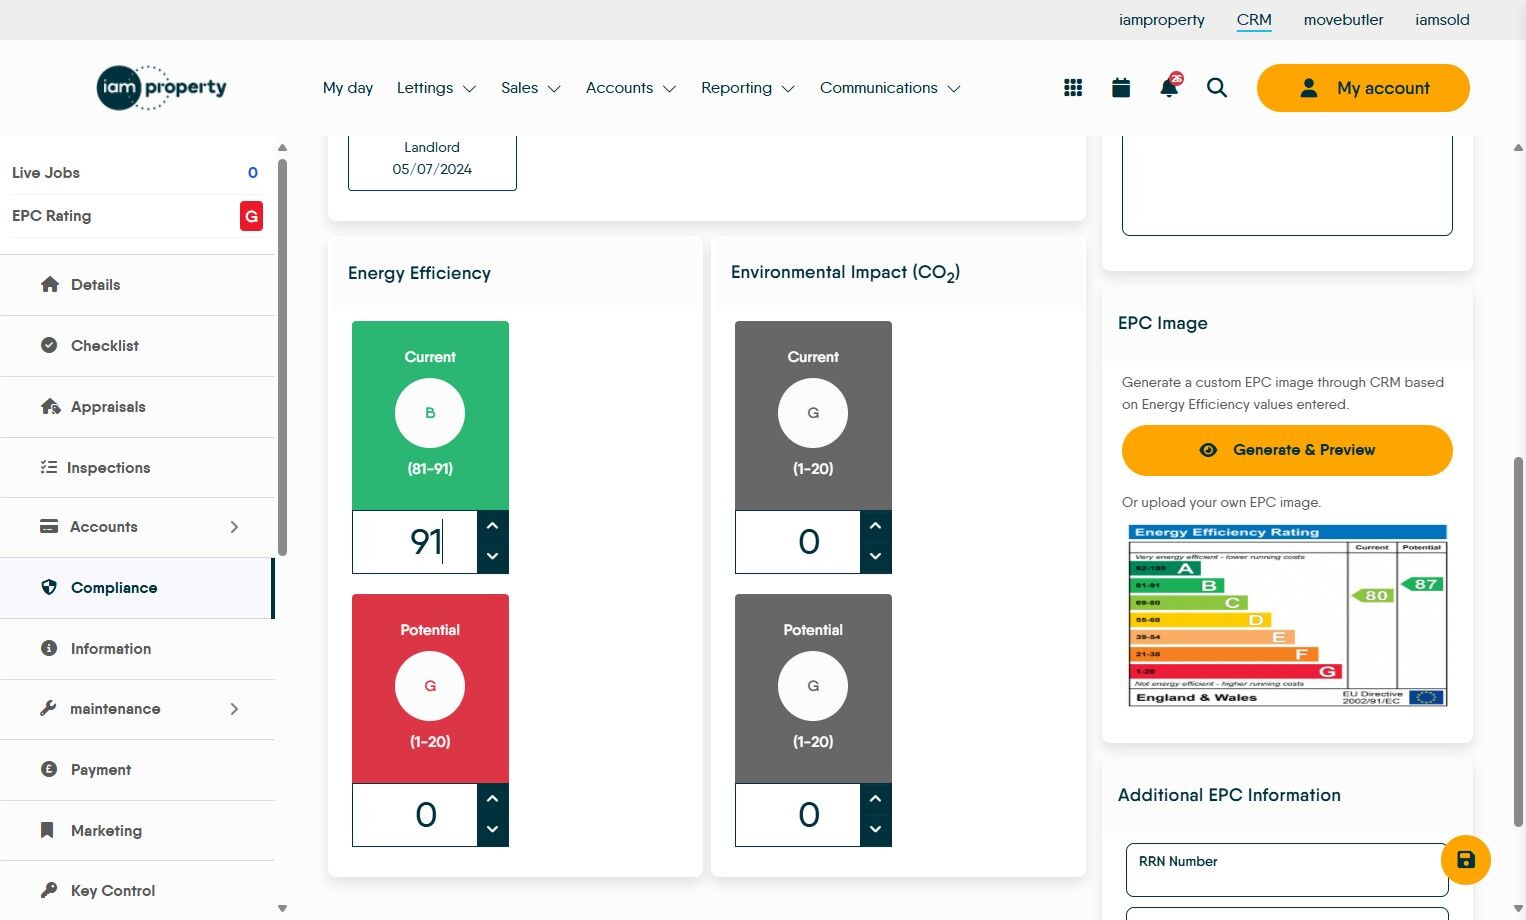Screen dimensions: 1526x920
Task: Click the search magnifier icon
Action: click(x=1217, y=88)
